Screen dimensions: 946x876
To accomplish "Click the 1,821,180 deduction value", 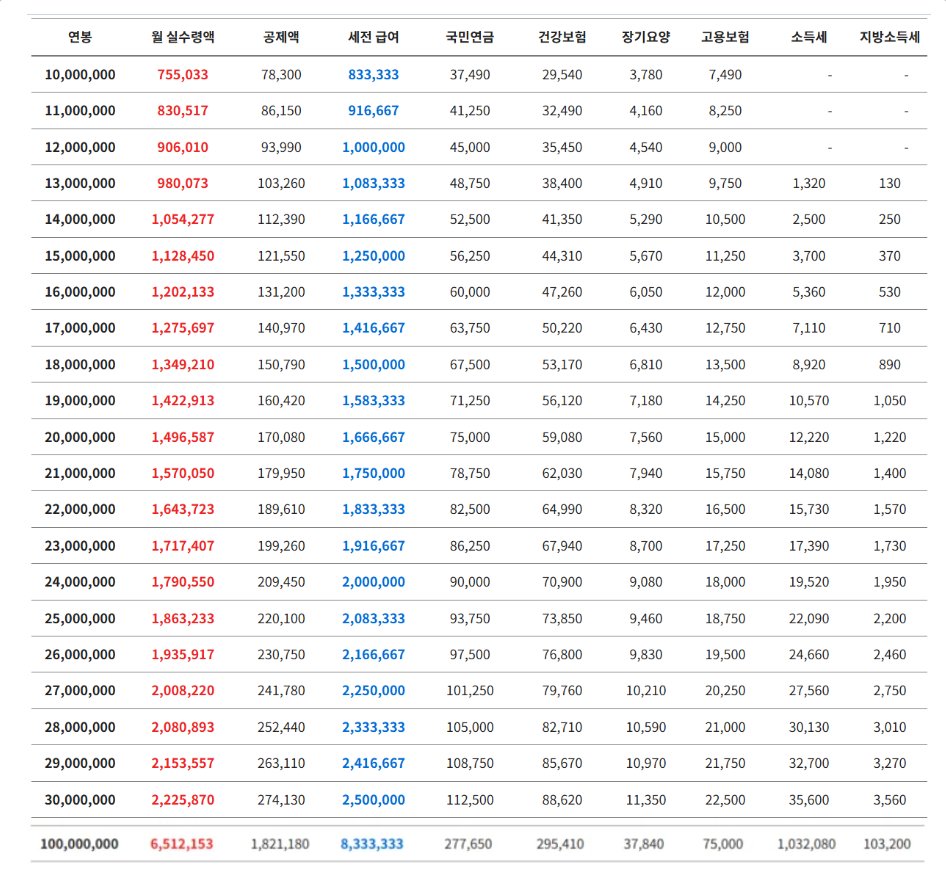I will click(280, 844).
